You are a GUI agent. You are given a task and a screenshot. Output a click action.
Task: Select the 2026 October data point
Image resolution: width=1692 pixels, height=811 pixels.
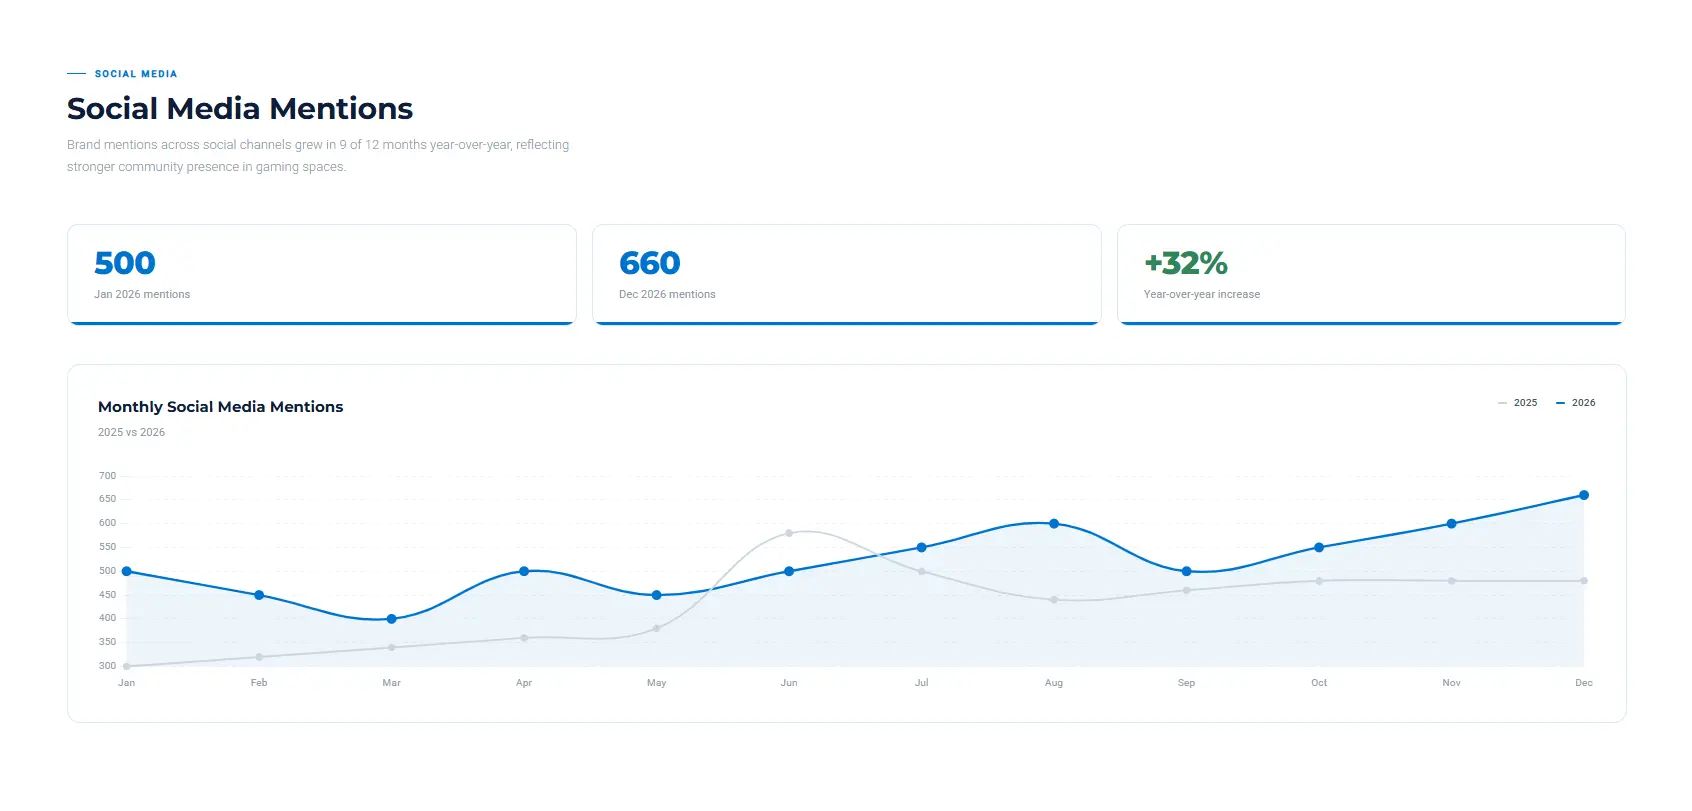(x=1319, y=547)
